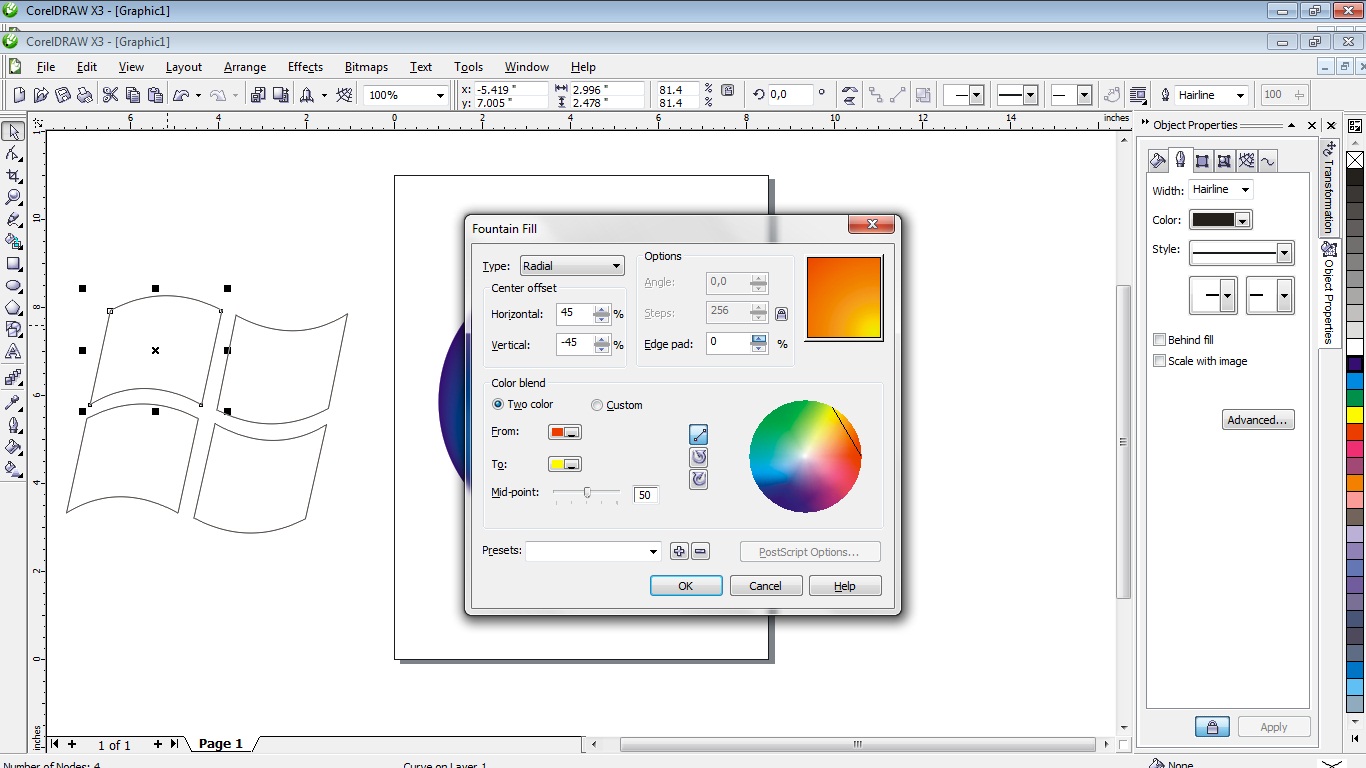Click Cancel in Fountain Fill dialog

[766, 586]
